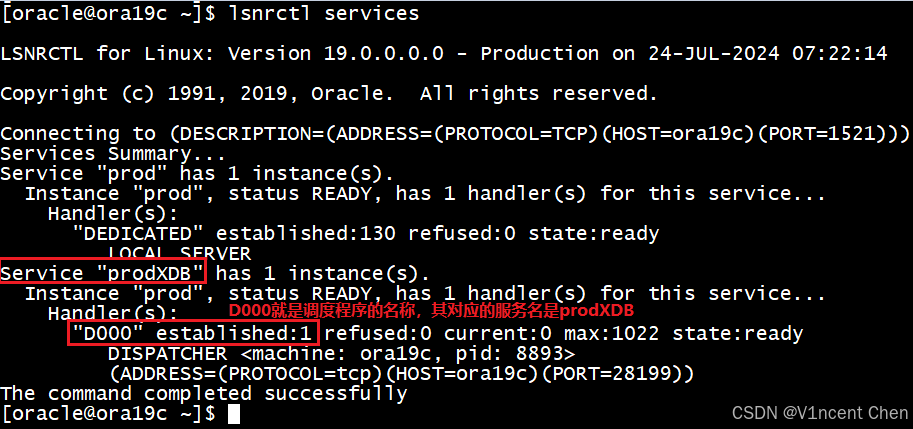The height and width of the screenshot is (429, 913).
Task: Click the DISPATCHER machine pid 8893 line
Action: (x=341, y=353)
